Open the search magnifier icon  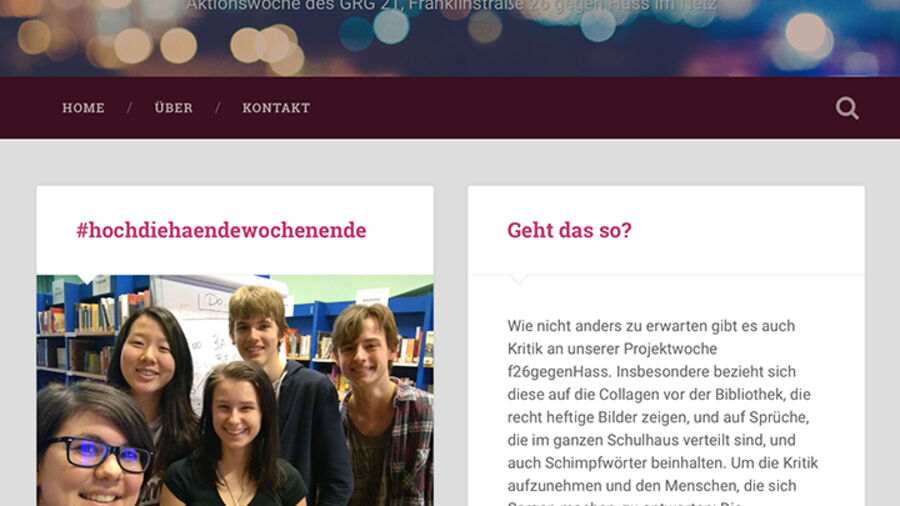point(847,108)
